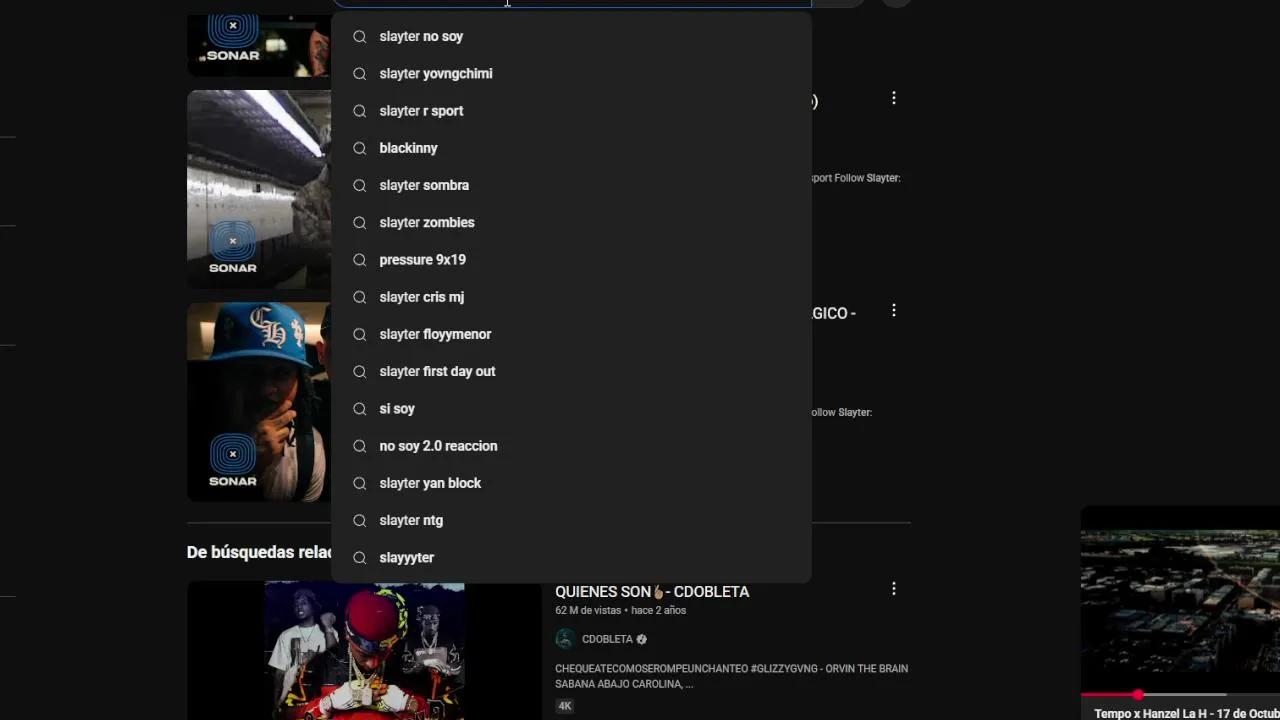Click search icon beside 'slayter floyymenor'
This screenshot has height=720, width=1280.
(x=360, y=334)
